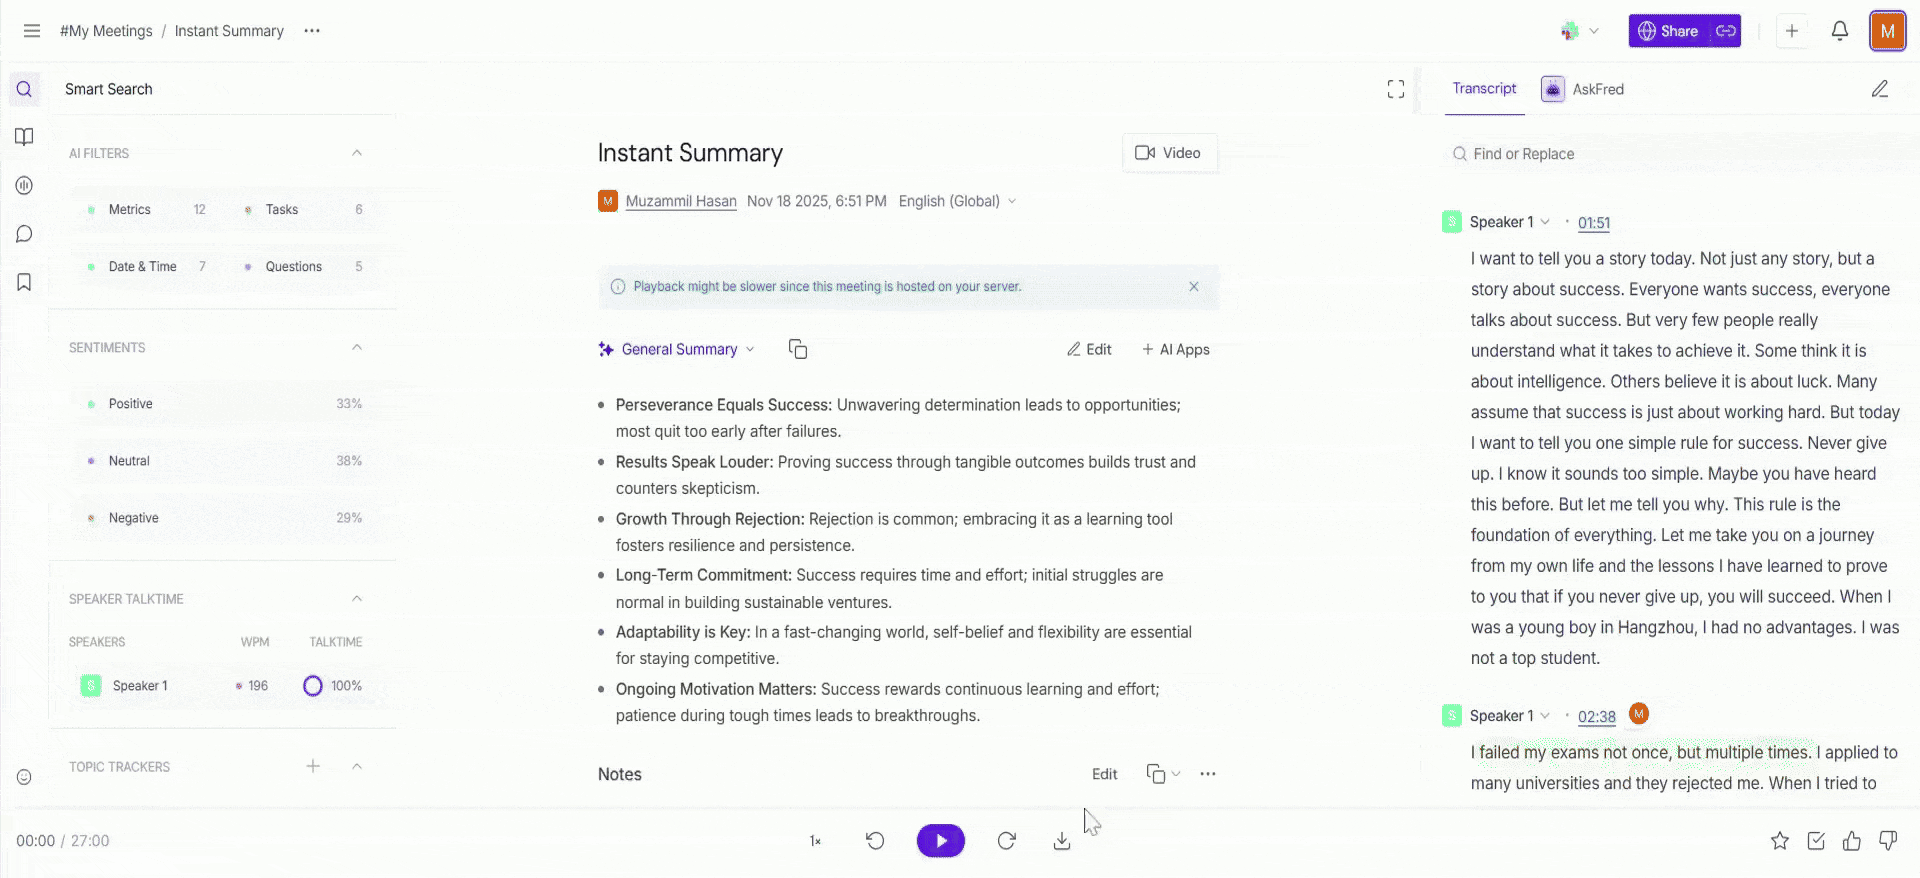Add a new topic tracker with plus
Image resolution: width=1920 pixels, height=878 pixels.
coord(313,766)
